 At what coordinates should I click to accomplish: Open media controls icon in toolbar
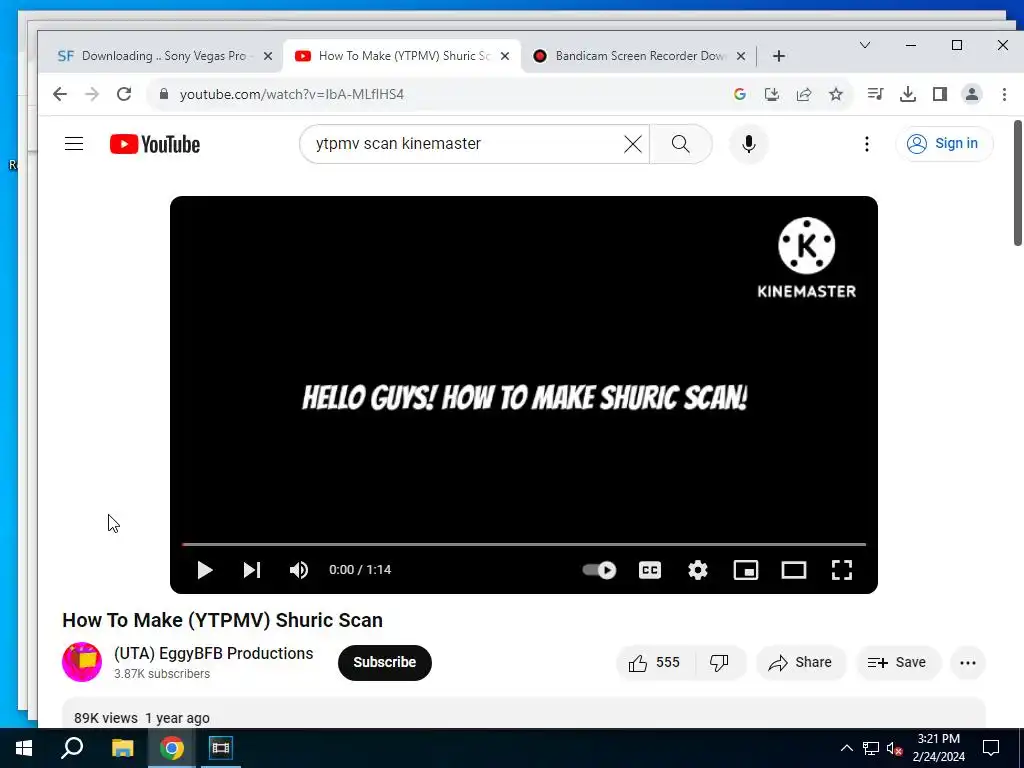tap(875, 94)
